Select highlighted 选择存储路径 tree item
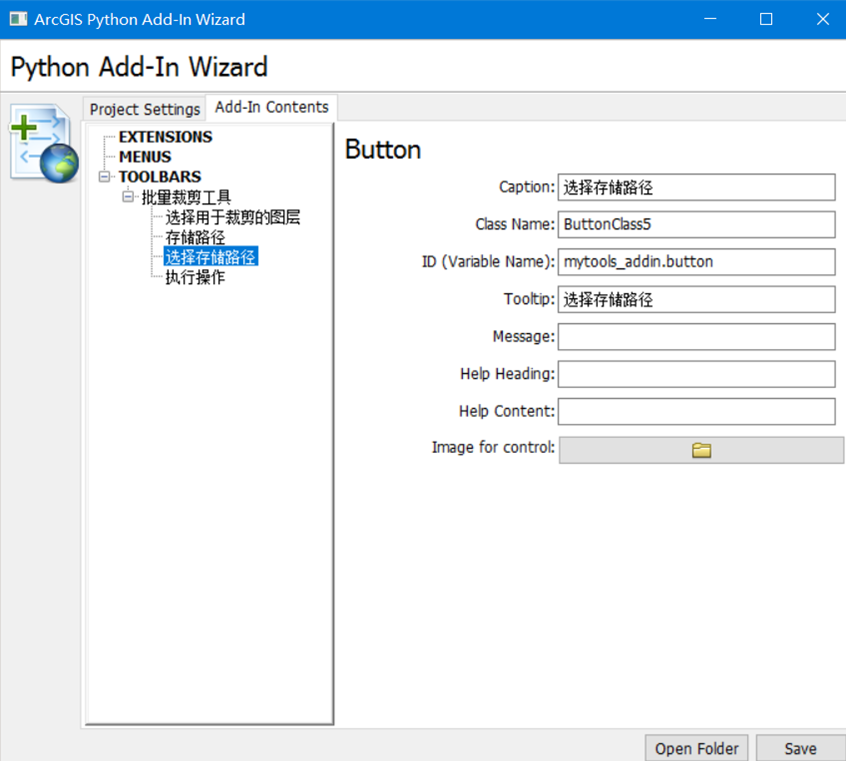Screen dimensions: 846x761 pos(210,257)
